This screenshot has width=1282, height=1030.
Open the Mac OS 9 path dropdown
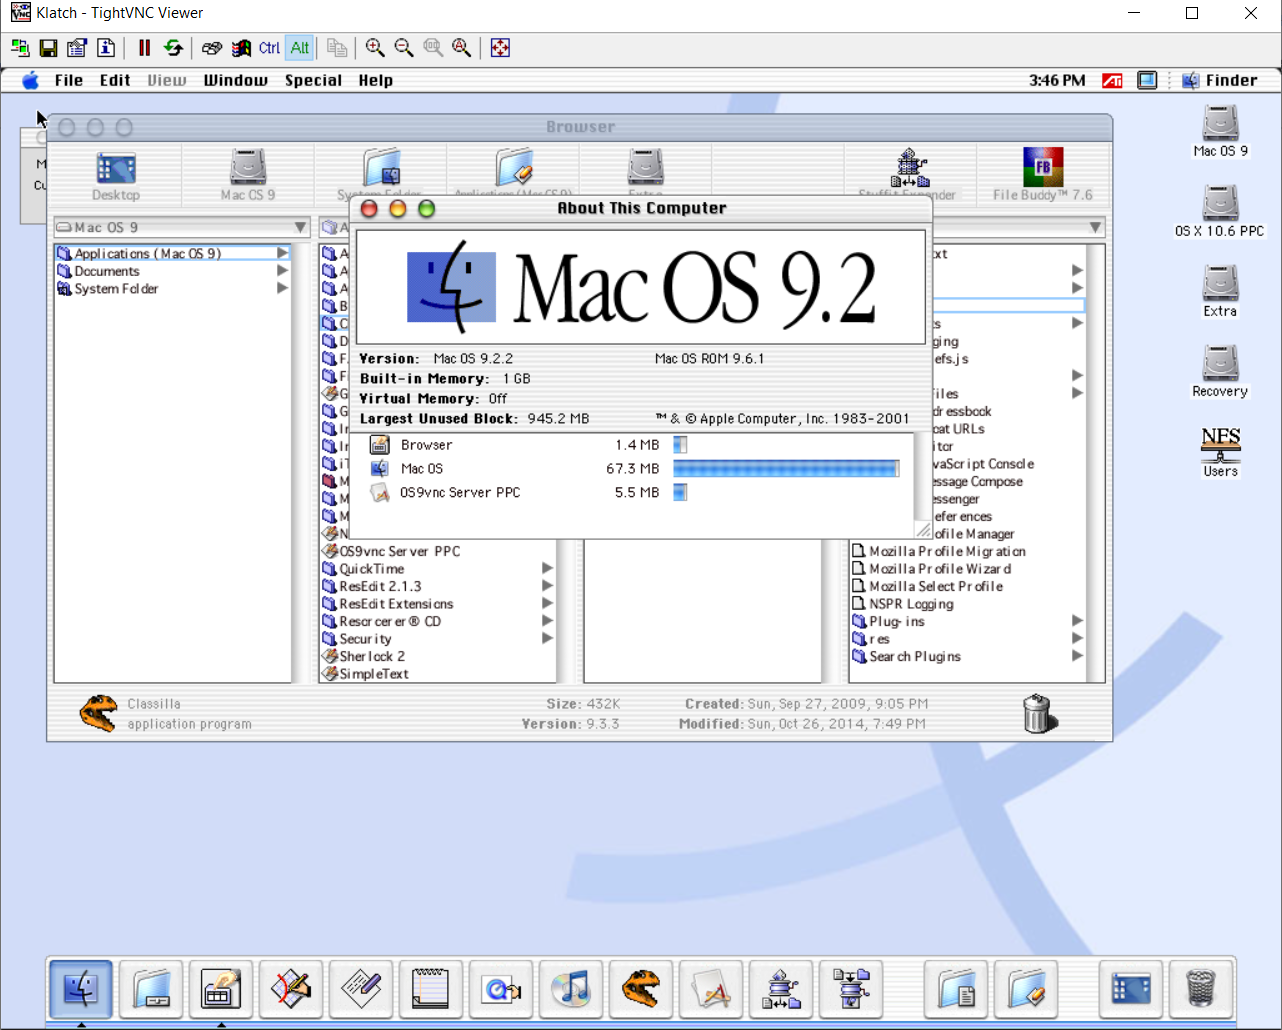point(181,227)
